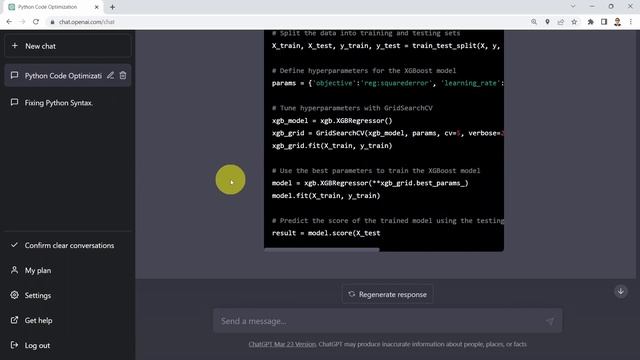The height and width of the screenshot is (360, 640).
Task: Click the horizontal scrollbar of the code block
Action: tap(322, 249)
